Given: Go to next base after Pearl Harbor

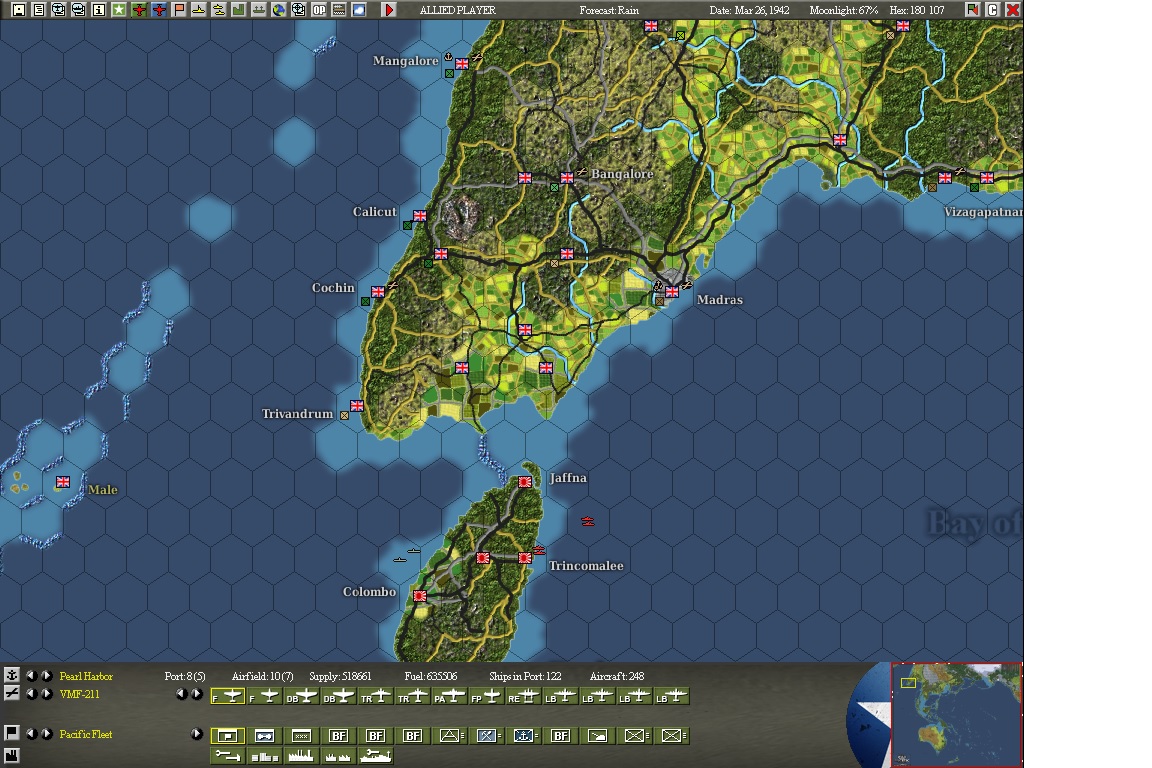Looking at the screenshot, I should [47, 676].
